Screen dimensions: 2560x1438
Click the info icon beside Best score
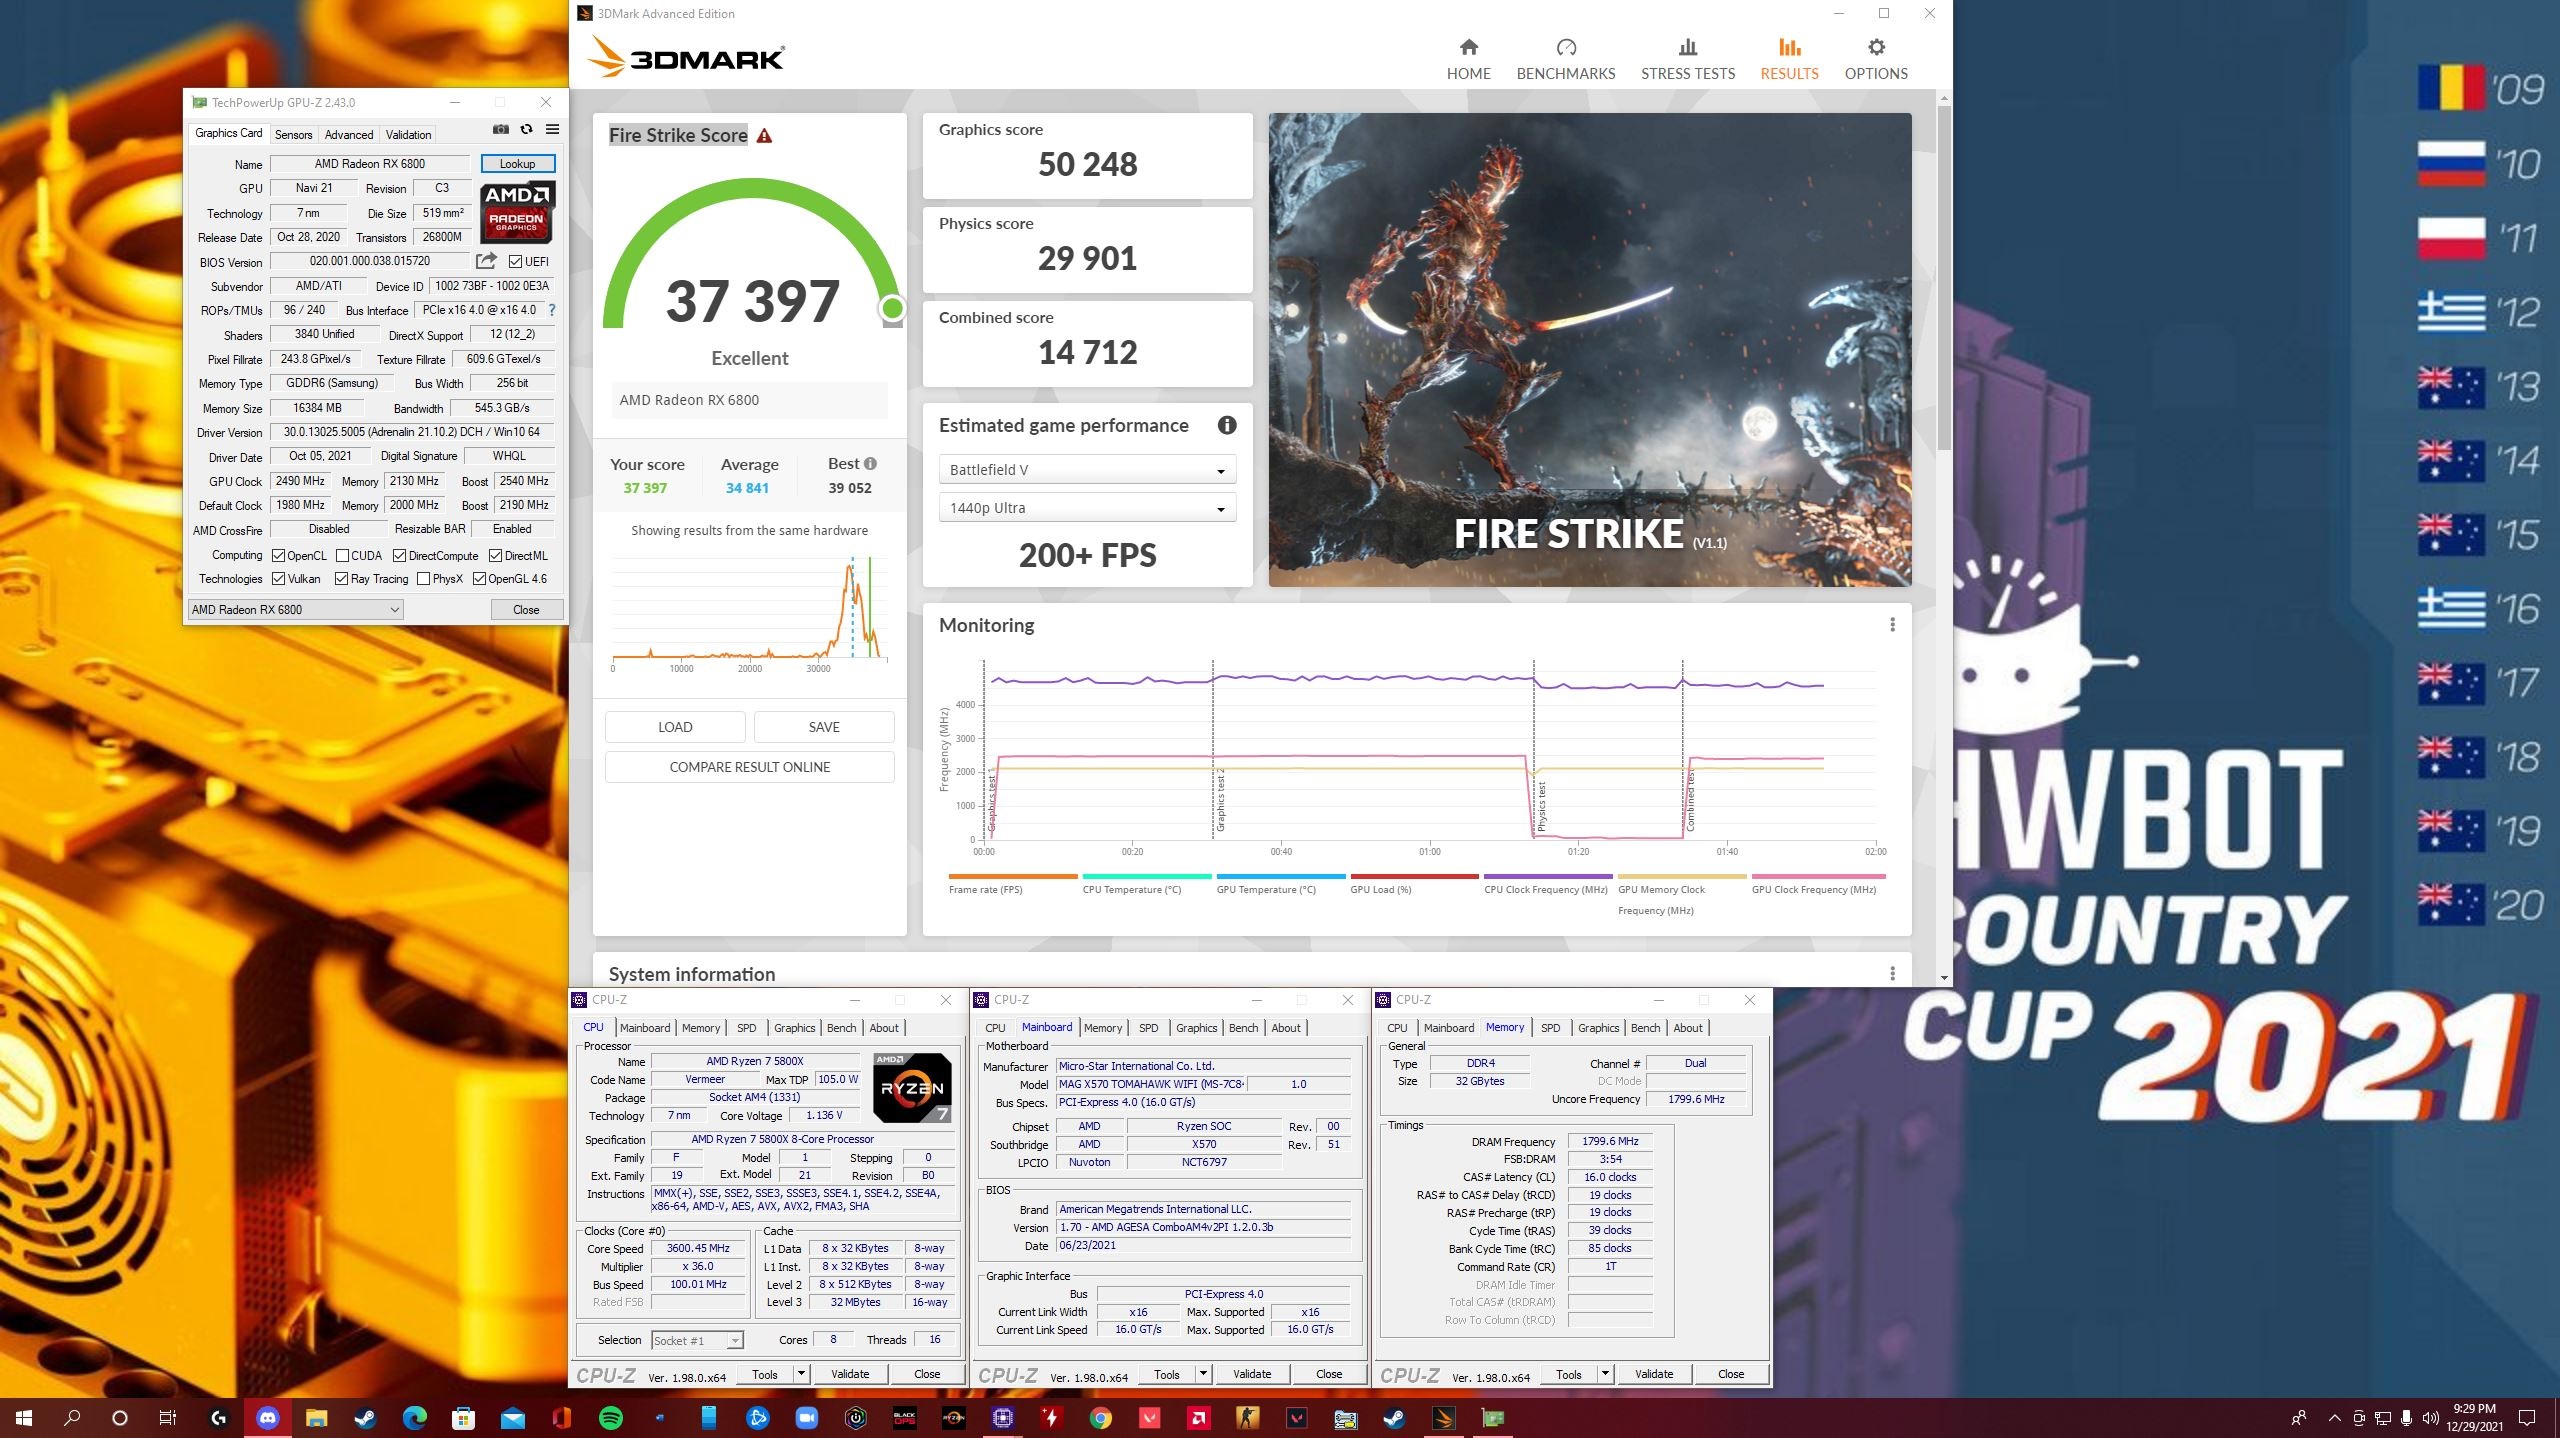[x=870, y=463]
